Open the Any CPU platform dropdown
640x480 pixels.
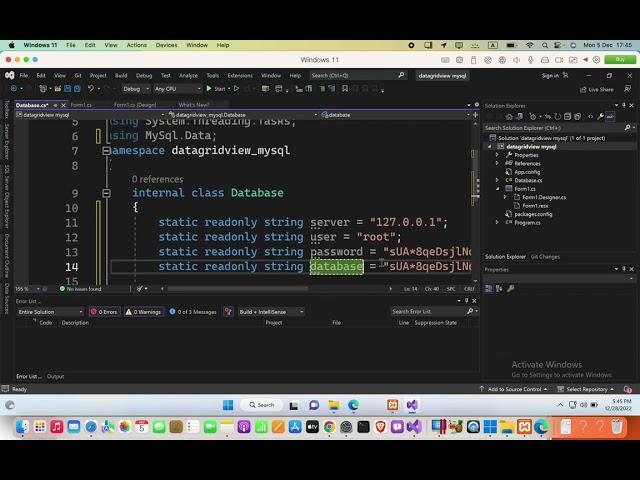click(x=168, y=89)
